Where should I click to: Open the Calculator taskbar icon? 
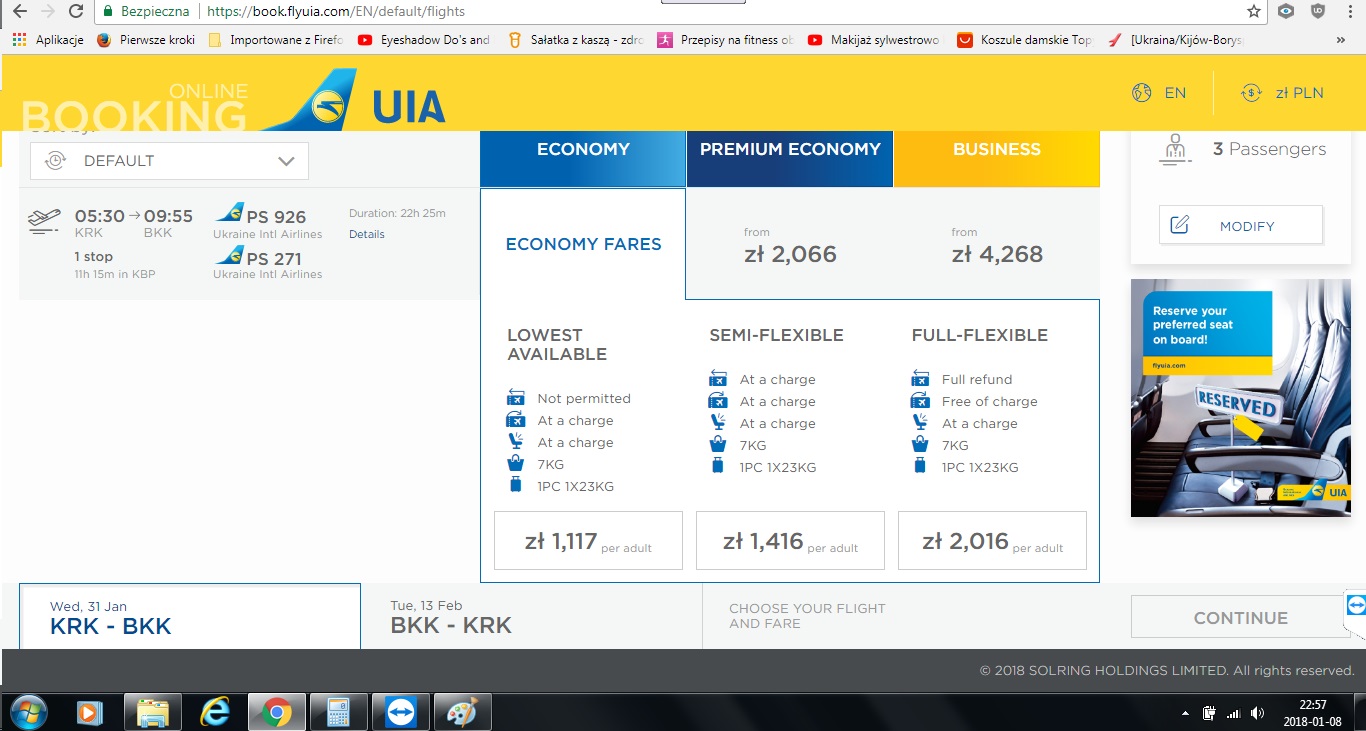click(338, 712)
